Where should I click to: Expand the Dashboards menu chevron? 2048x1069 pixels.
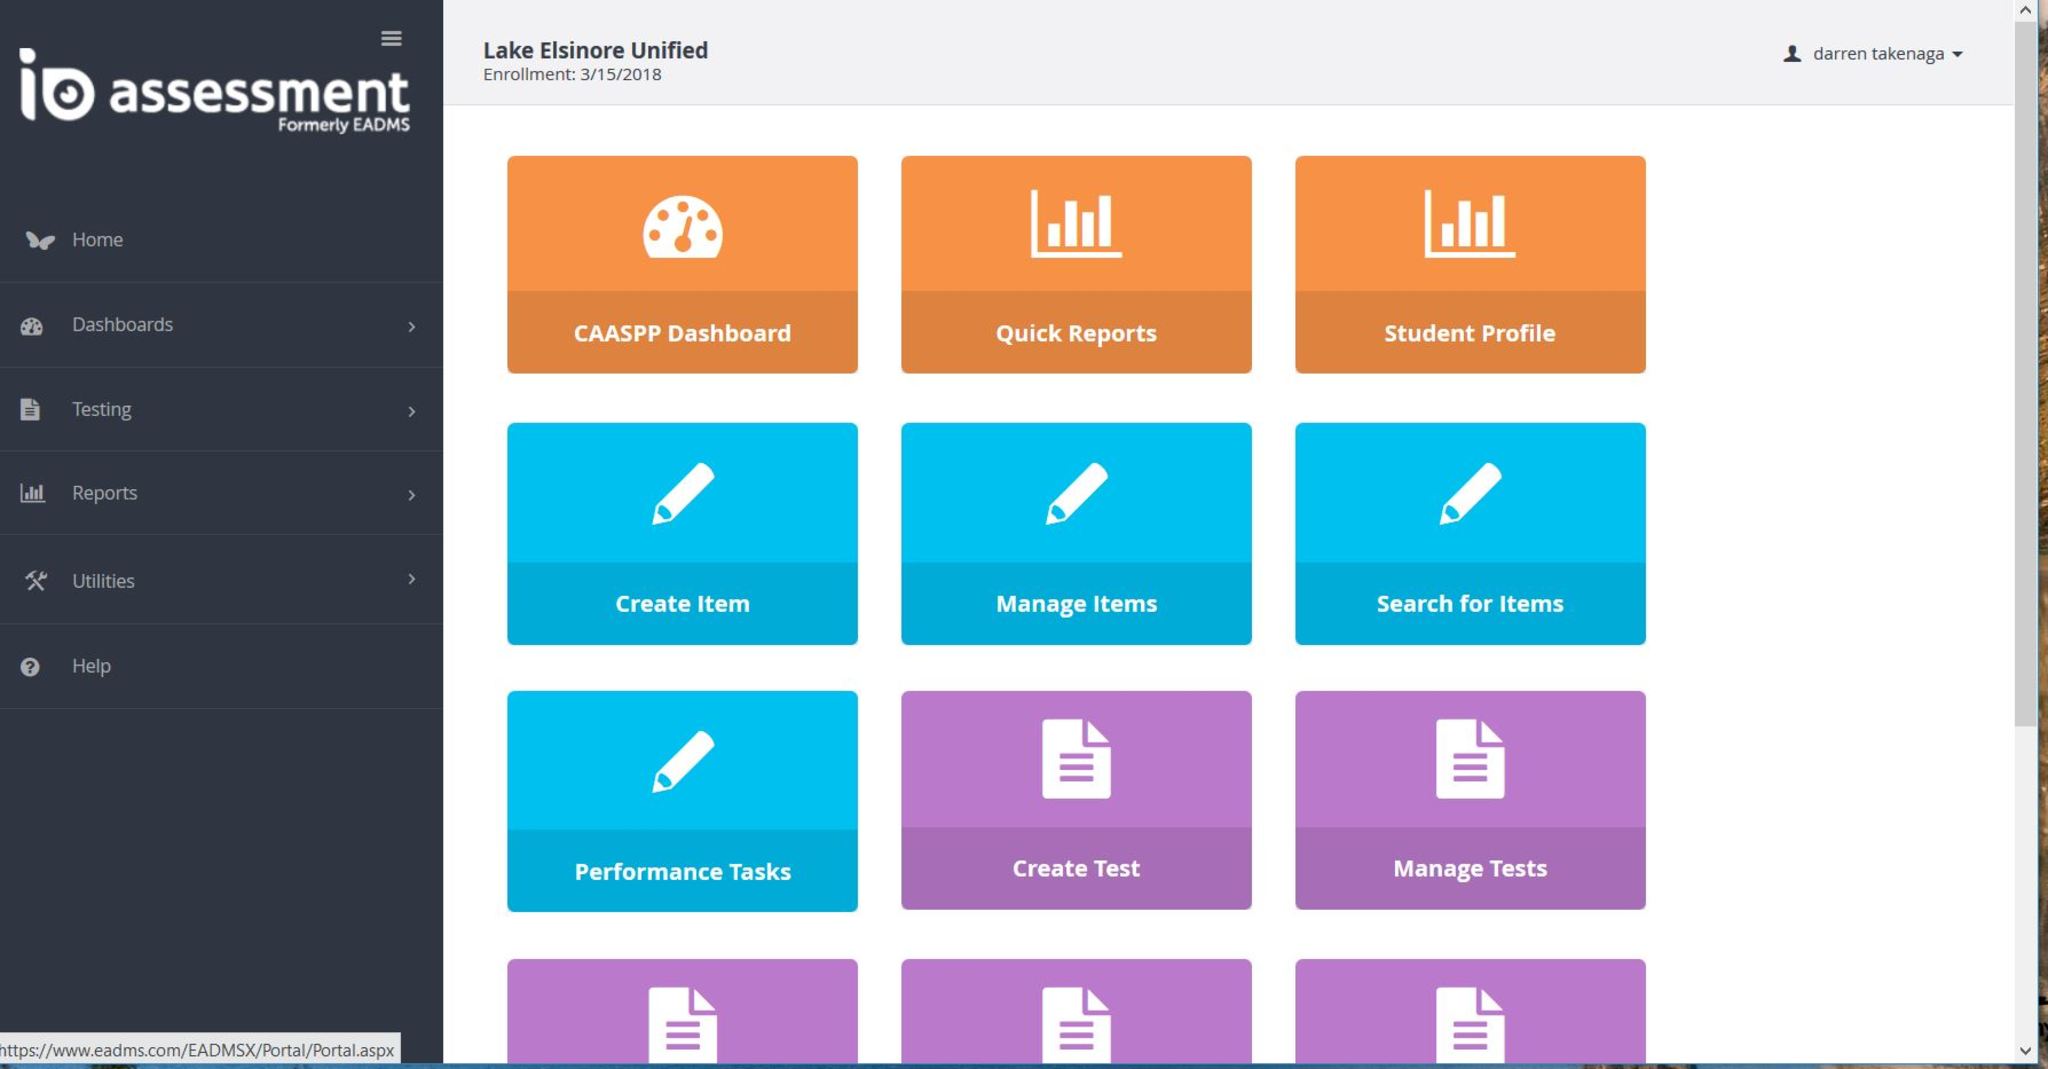tap(411, 326)
